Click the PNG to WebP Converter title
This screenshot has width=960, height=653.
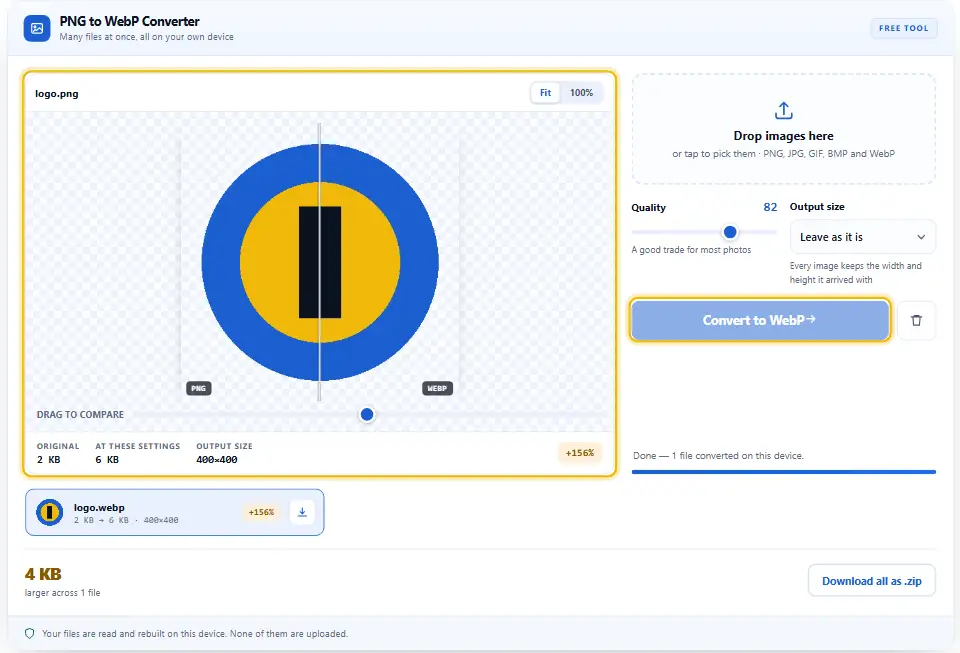[129, 21]
